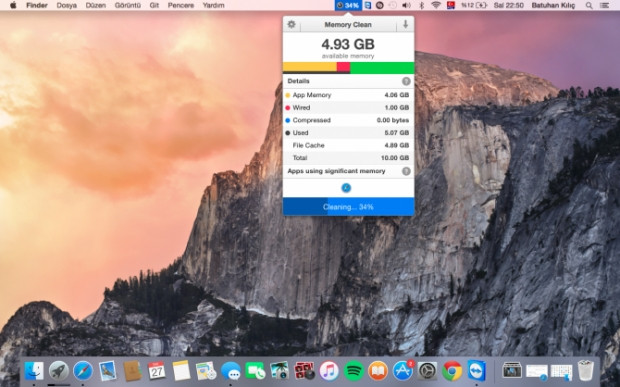Open the Pencere menu
The width and height of the screenshot is (620, 387).
click(x=181, y=6)
